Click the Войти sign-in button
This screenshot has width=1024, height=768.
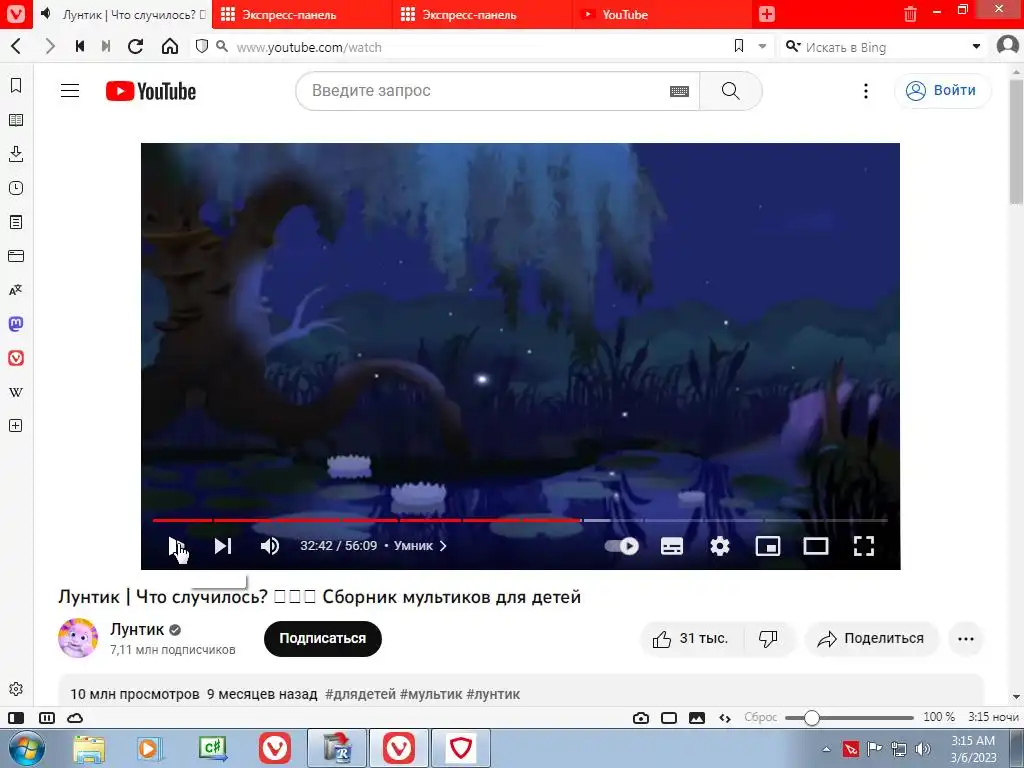pyautogui.click(x=942, y=90)
